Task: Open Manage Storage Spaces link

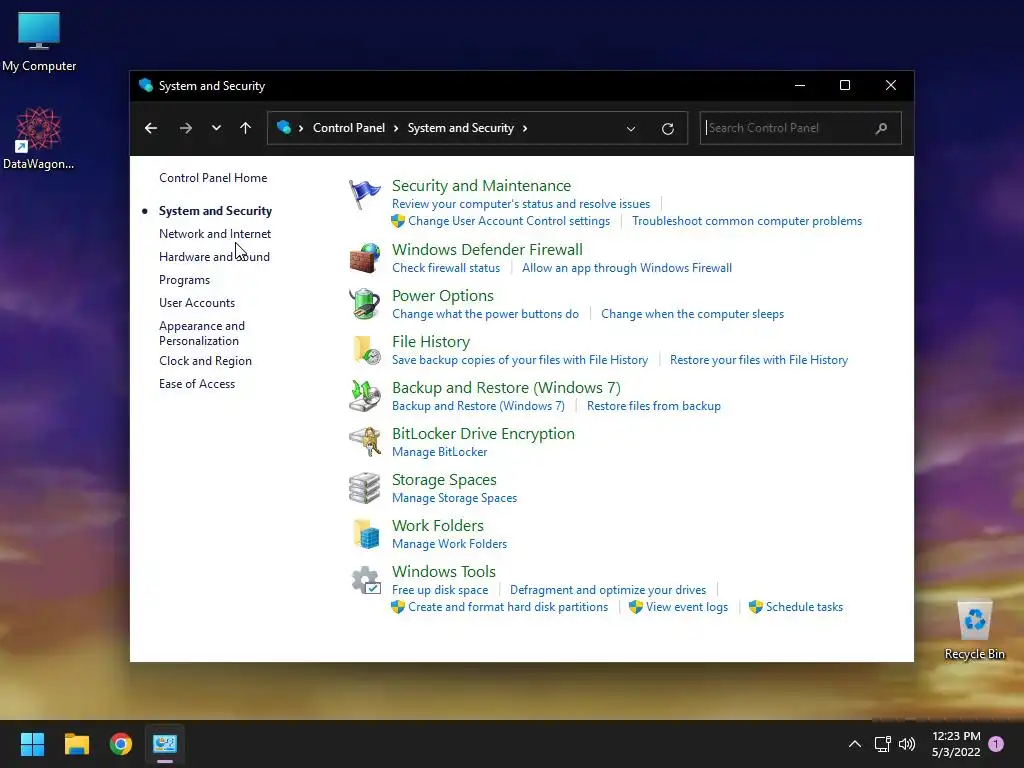Action: click(x=455, y=498)
